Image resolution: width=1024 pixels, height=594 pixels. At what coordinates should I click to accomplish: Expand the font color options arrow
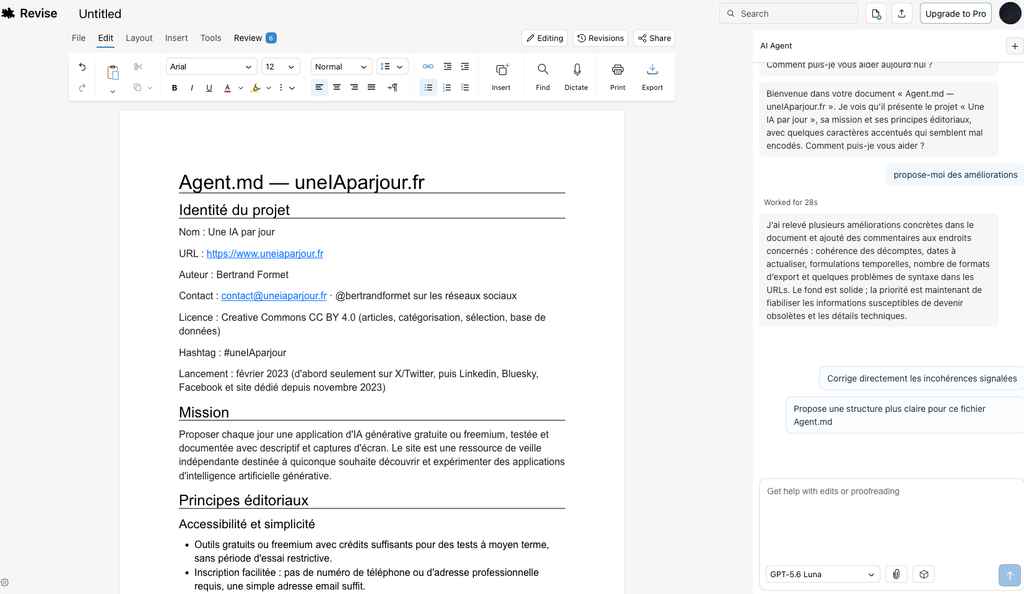pos(240,87)
